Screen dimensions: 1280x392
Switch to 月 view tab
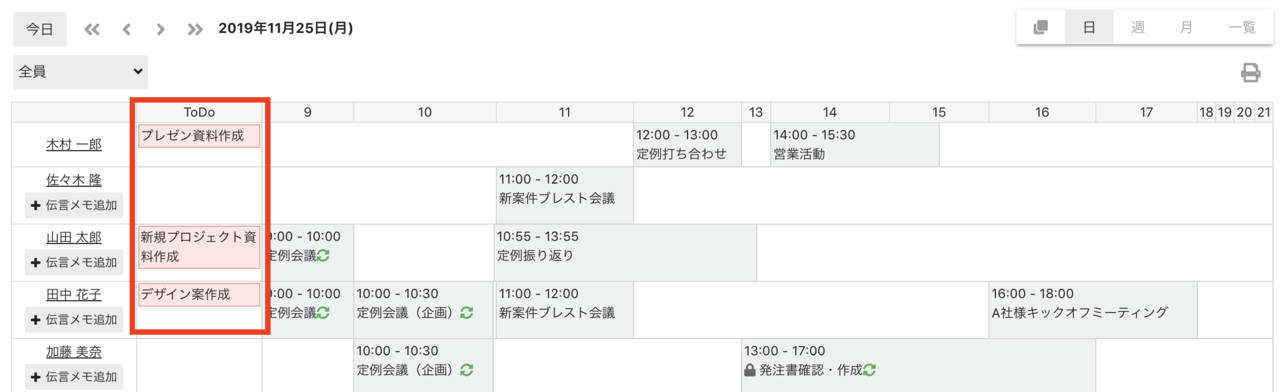(1185, 28)
